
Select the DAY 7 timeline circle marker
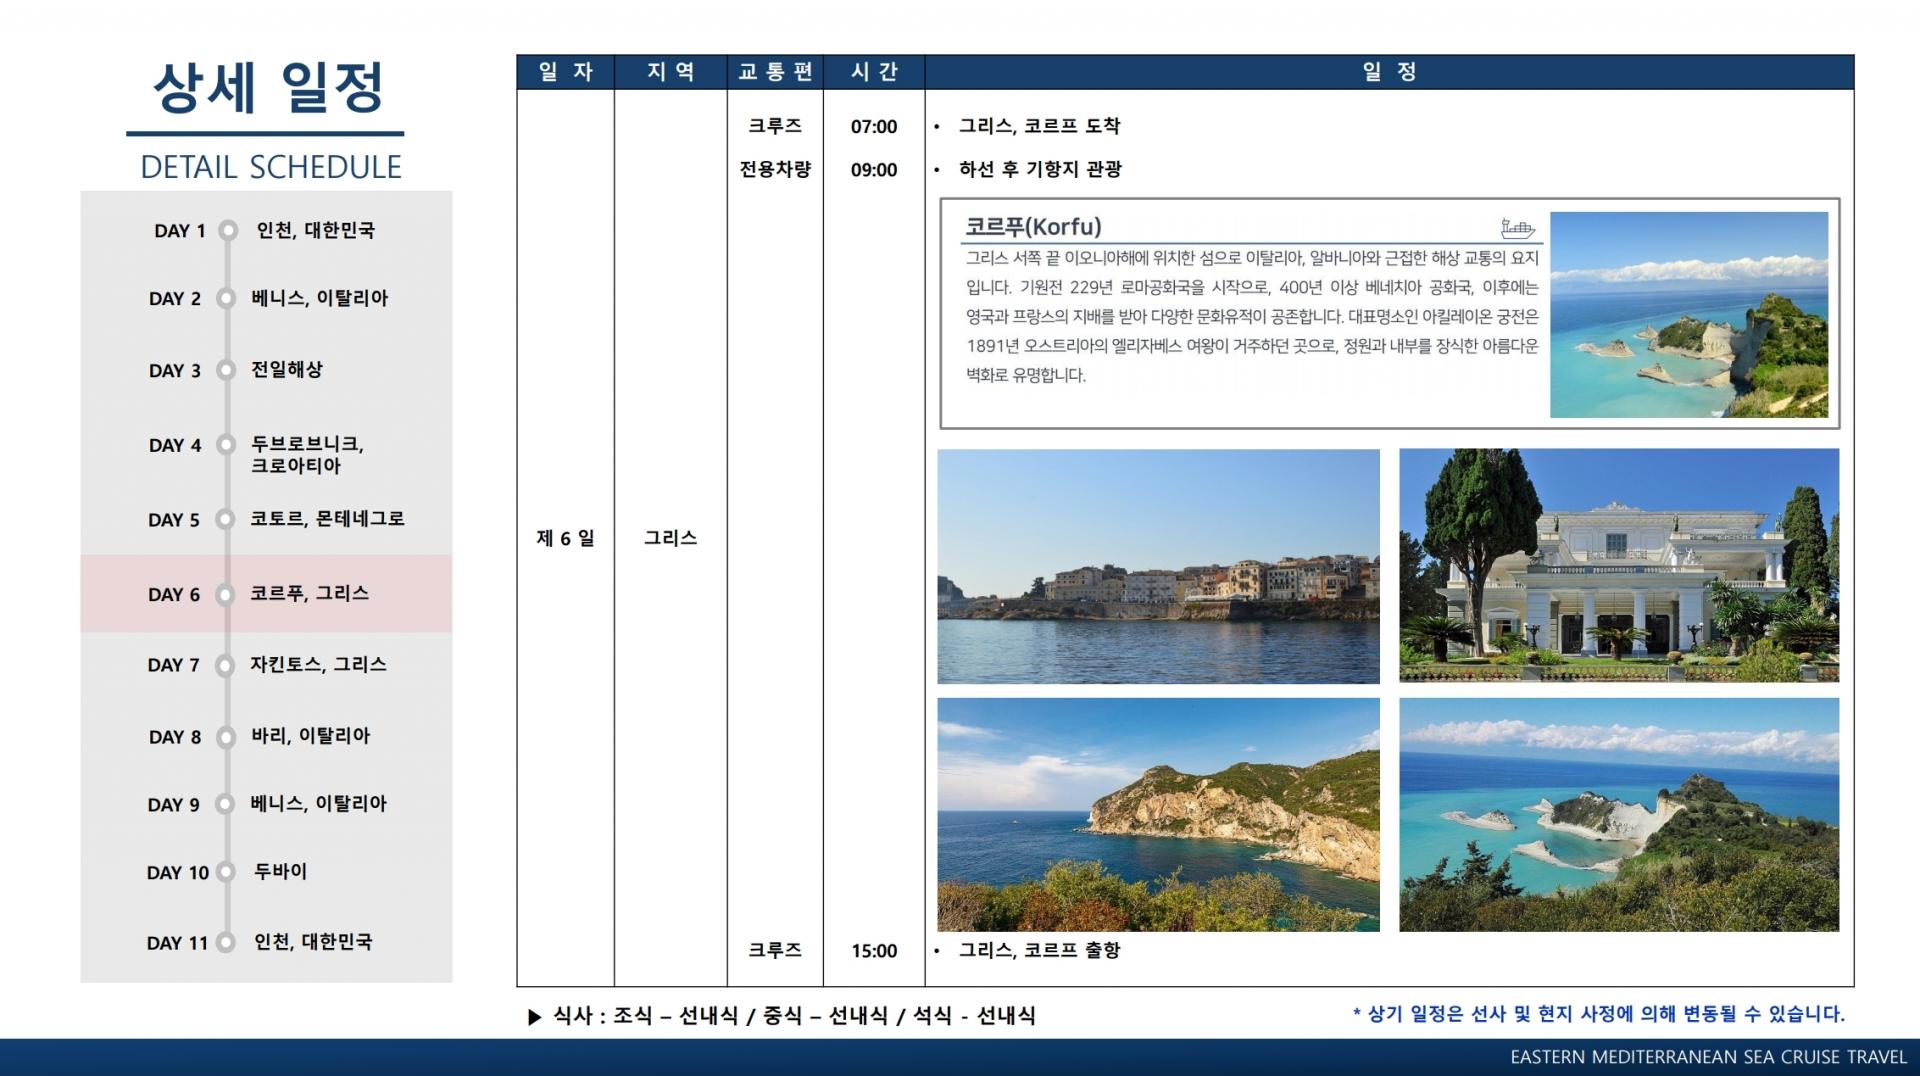point(226,665)
